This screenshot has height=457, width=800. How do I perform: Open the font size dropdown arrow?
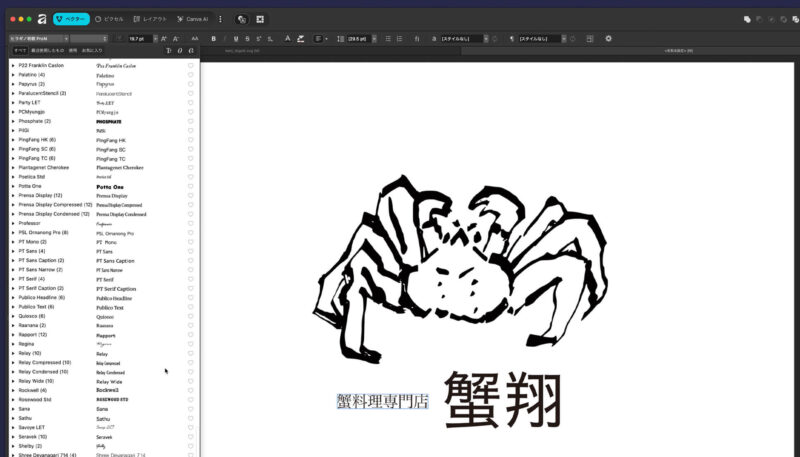coord(155,39)
